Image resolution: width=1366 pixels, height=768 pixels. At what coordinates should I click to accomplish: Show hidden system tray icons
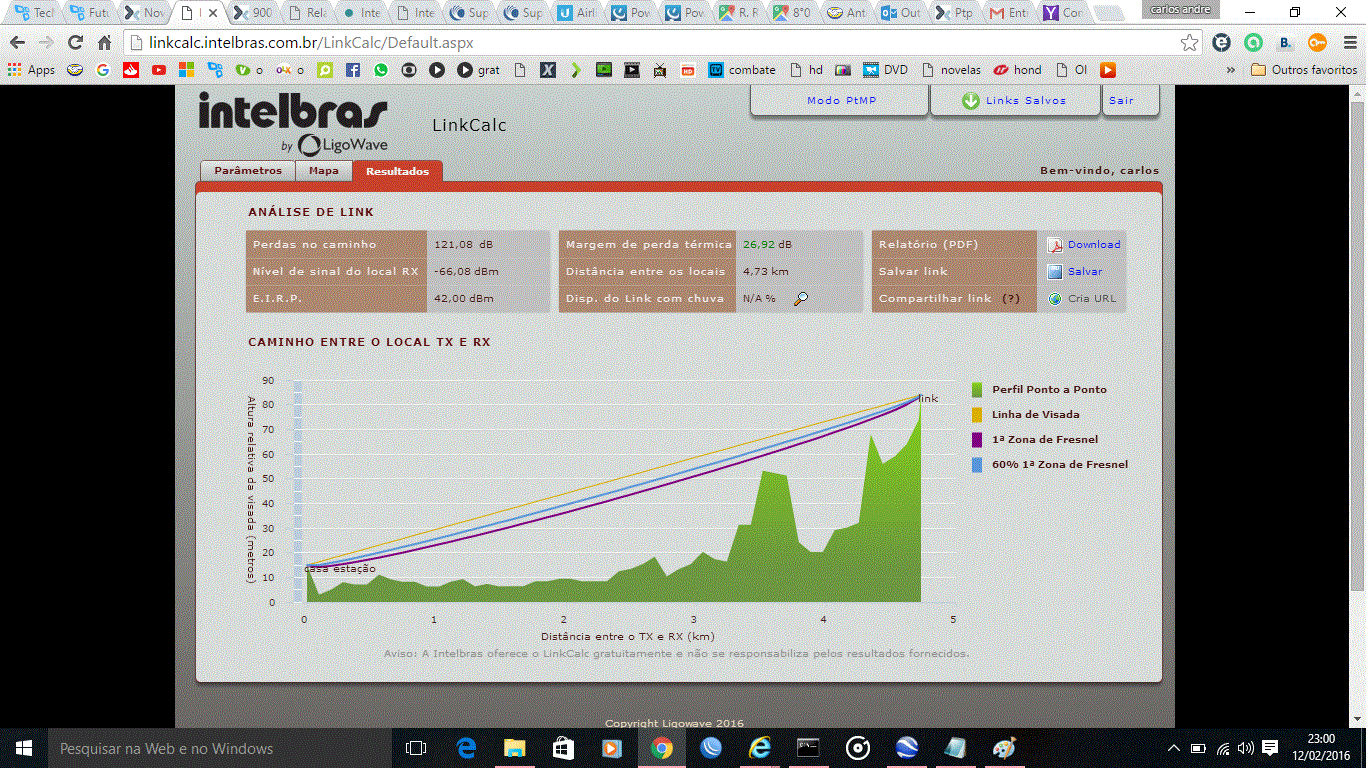[1174, 748]
